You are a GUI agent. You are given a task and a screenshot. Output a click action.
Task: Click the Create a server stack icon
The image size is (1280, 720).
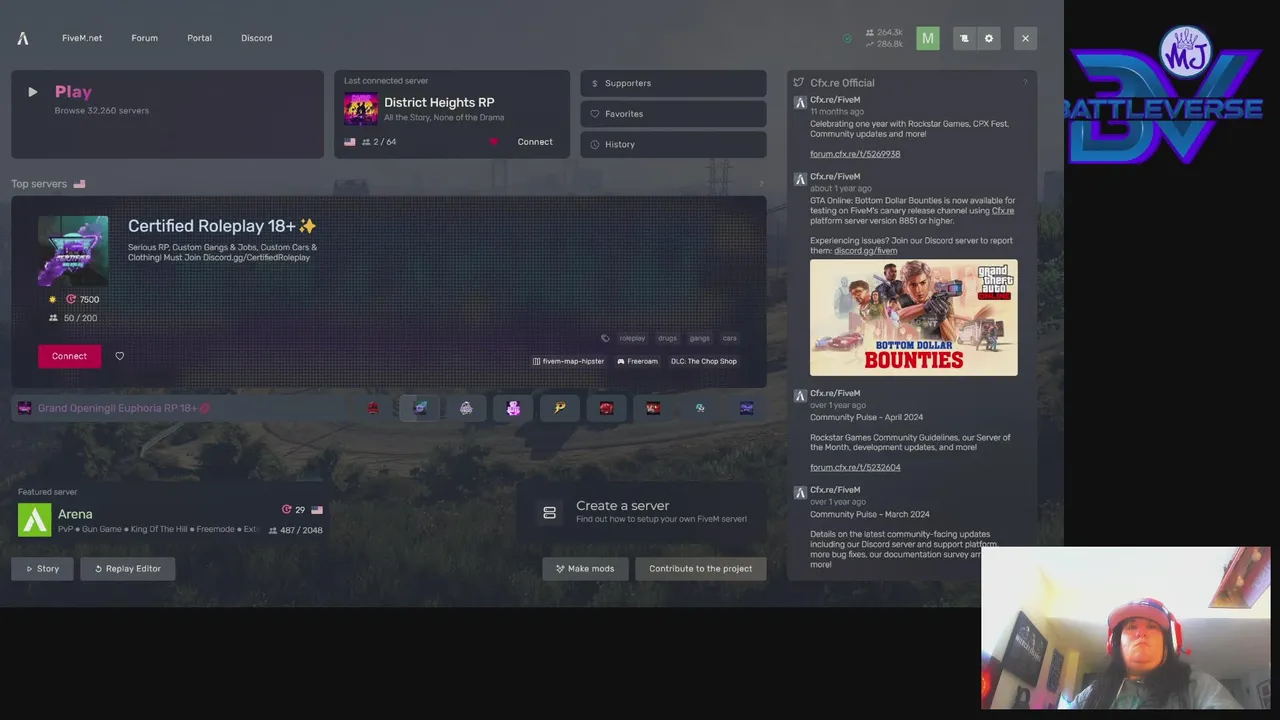pyautogui.click(x=549, y=513)
